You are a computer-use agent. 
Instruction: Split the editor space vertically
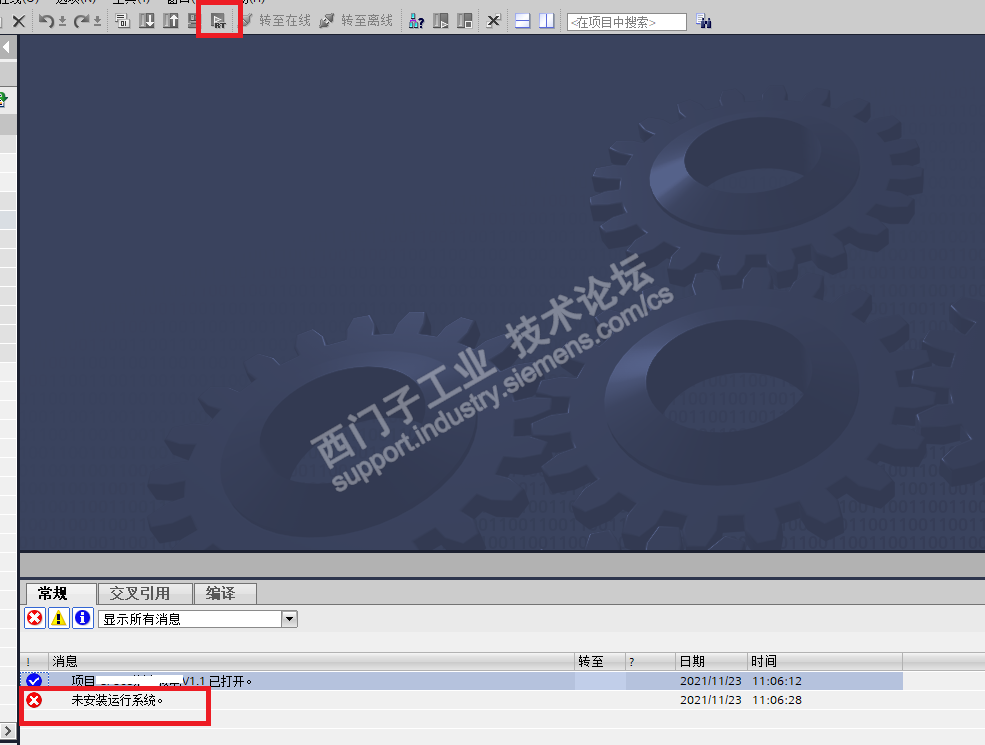[547, 21]
